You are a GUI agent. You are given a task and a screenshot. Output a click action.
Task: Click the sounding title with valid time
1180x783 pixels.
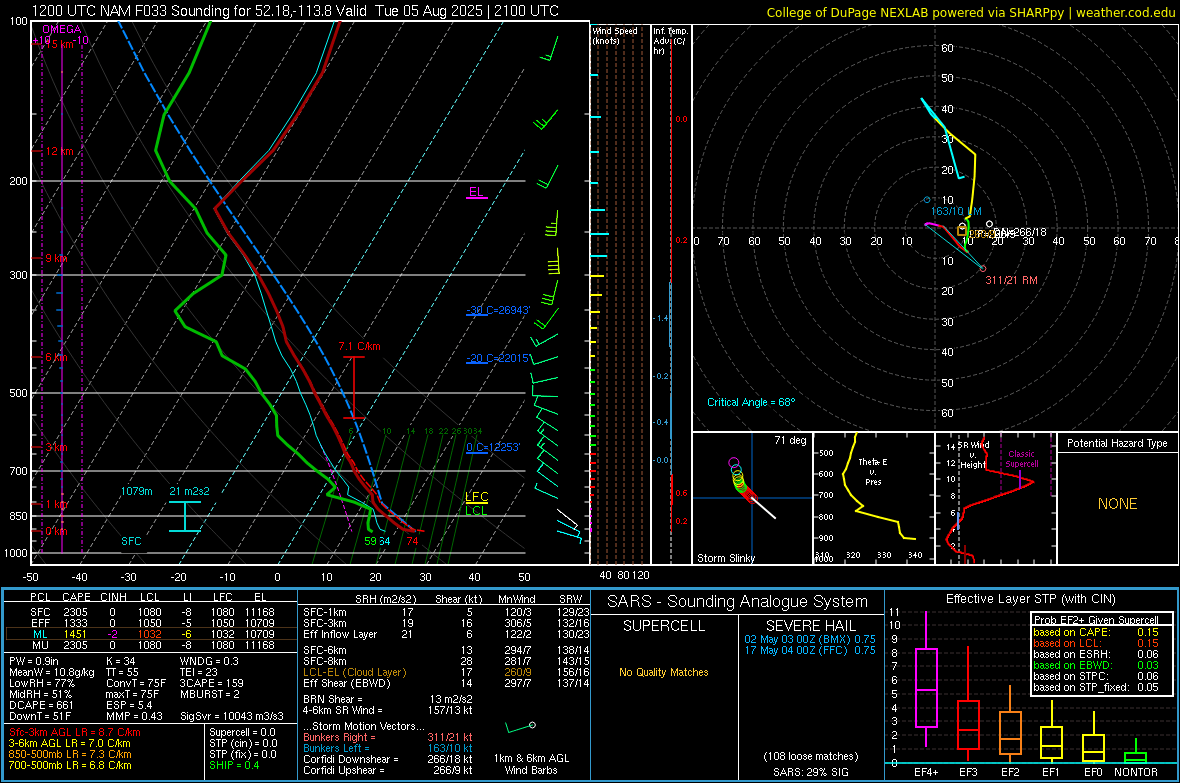pos(295,11)
